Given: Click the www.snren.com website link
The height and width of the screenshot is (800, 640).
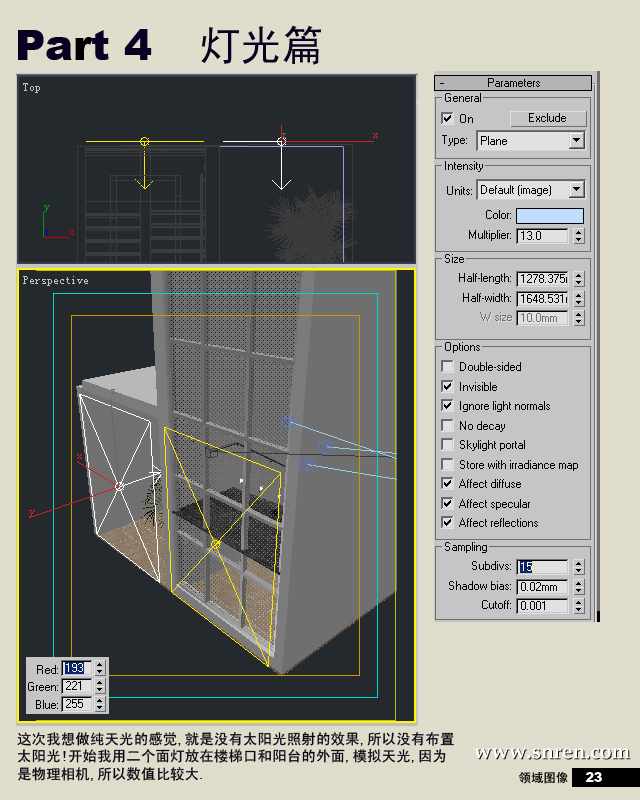Looking at the screenshot, I should point(552,753).
